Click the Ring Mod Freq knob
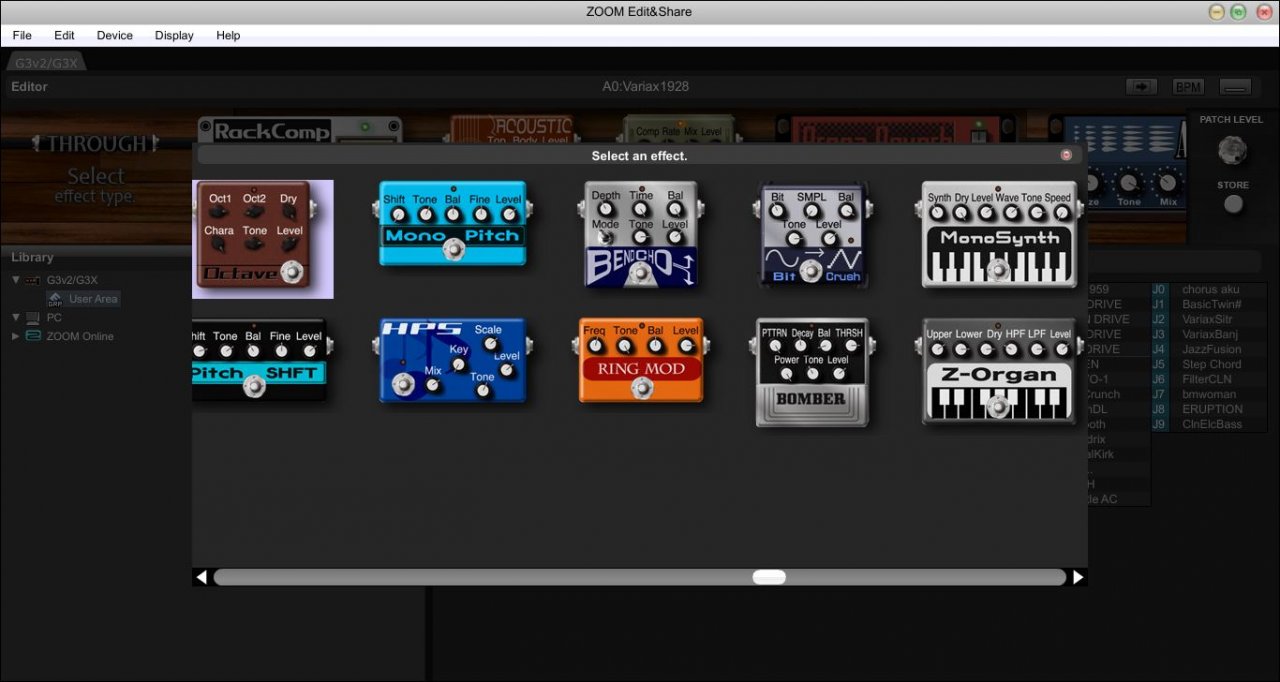This screenshot has height=682, width=1280. click(595, 345)
